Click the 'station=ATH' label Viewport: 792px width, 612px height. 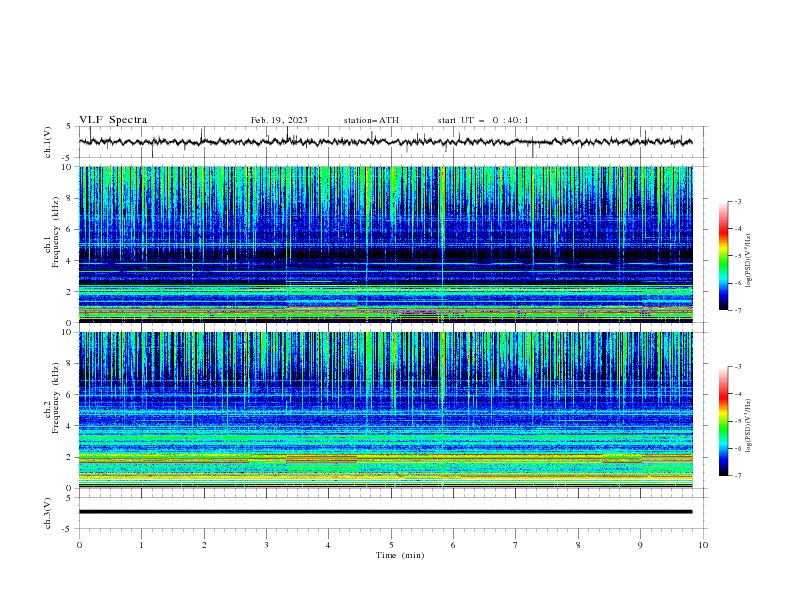point(371,120)
